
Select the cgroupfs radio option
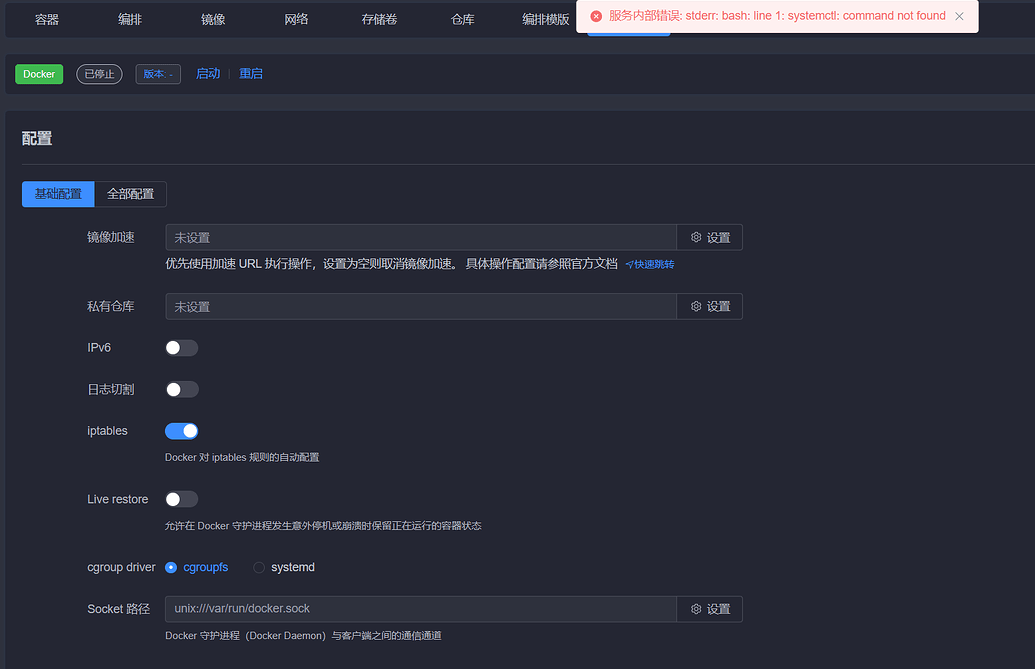197,567
